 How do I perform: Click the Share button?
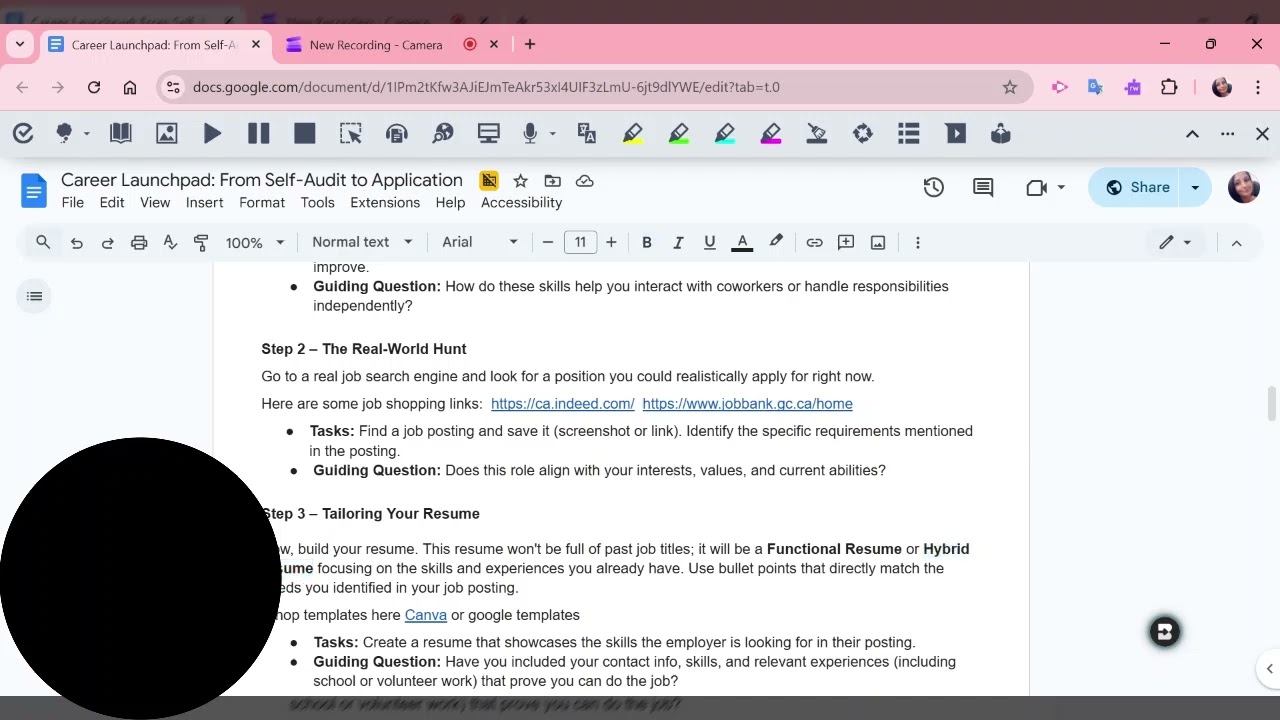[x=1137, y=187]
